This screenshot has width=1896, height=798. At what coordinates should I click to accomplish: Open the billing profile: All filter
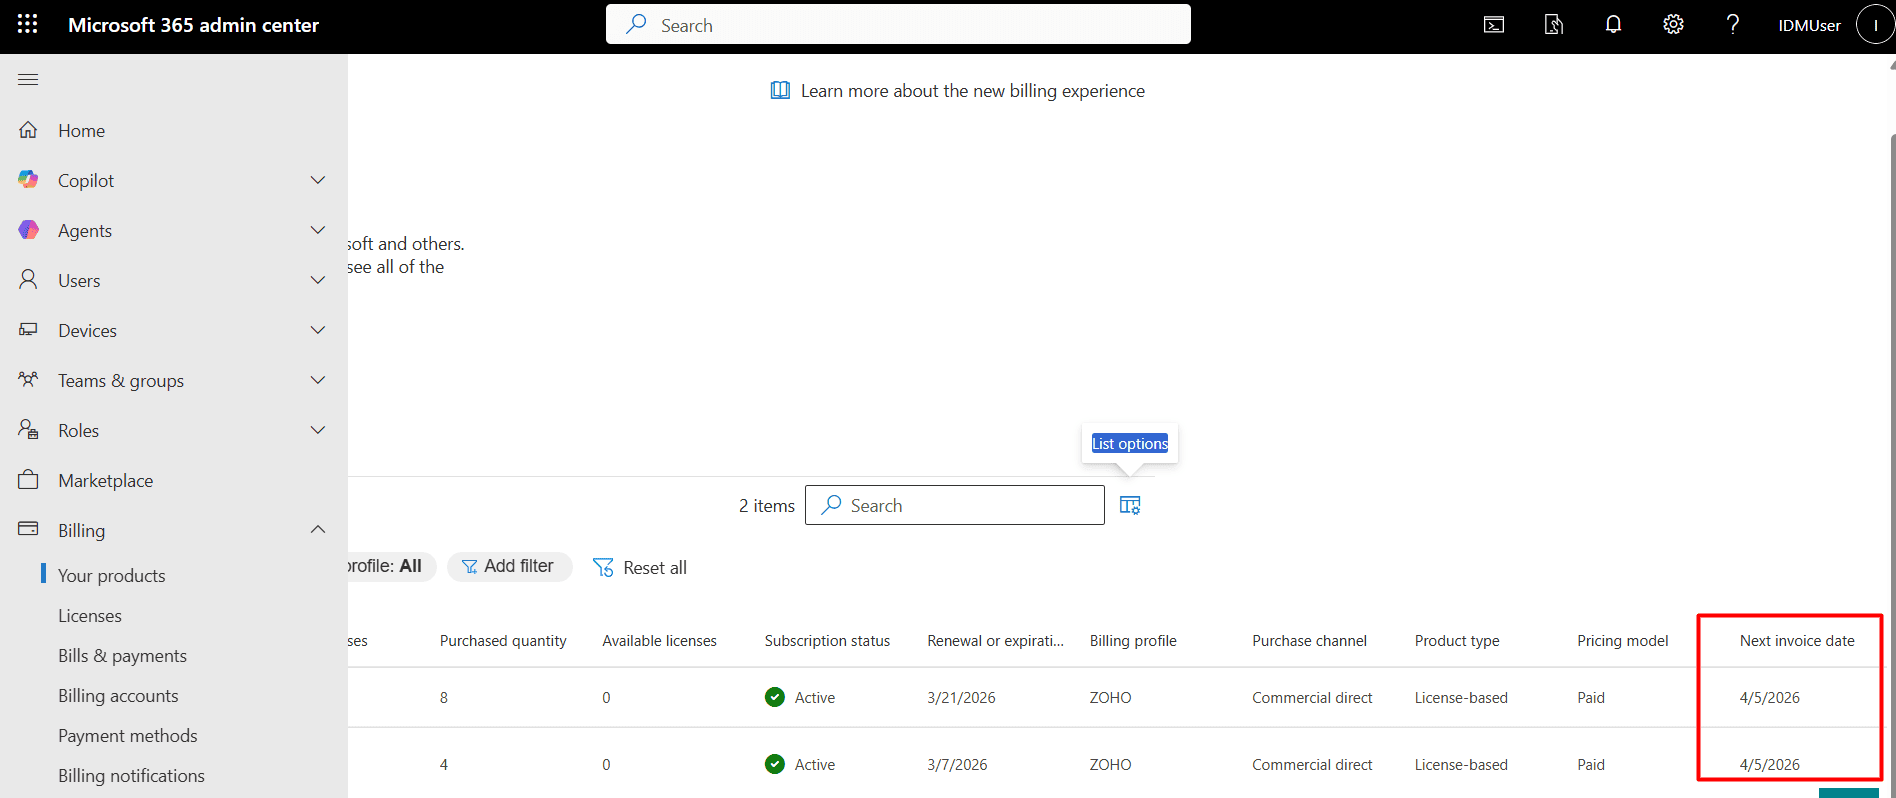pos(390,566)
